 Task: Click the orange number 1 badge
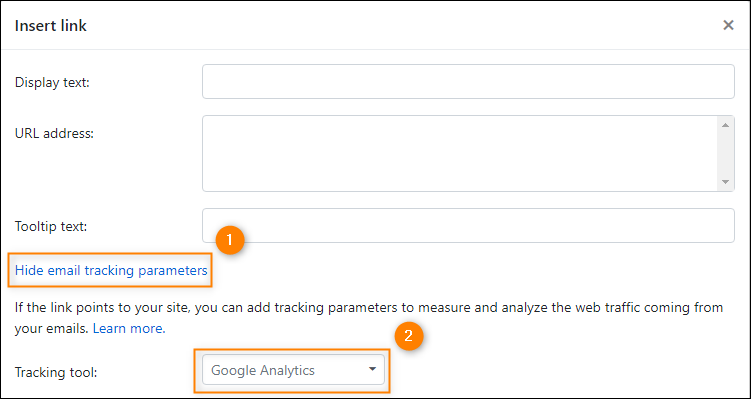(x=230, y=240)
